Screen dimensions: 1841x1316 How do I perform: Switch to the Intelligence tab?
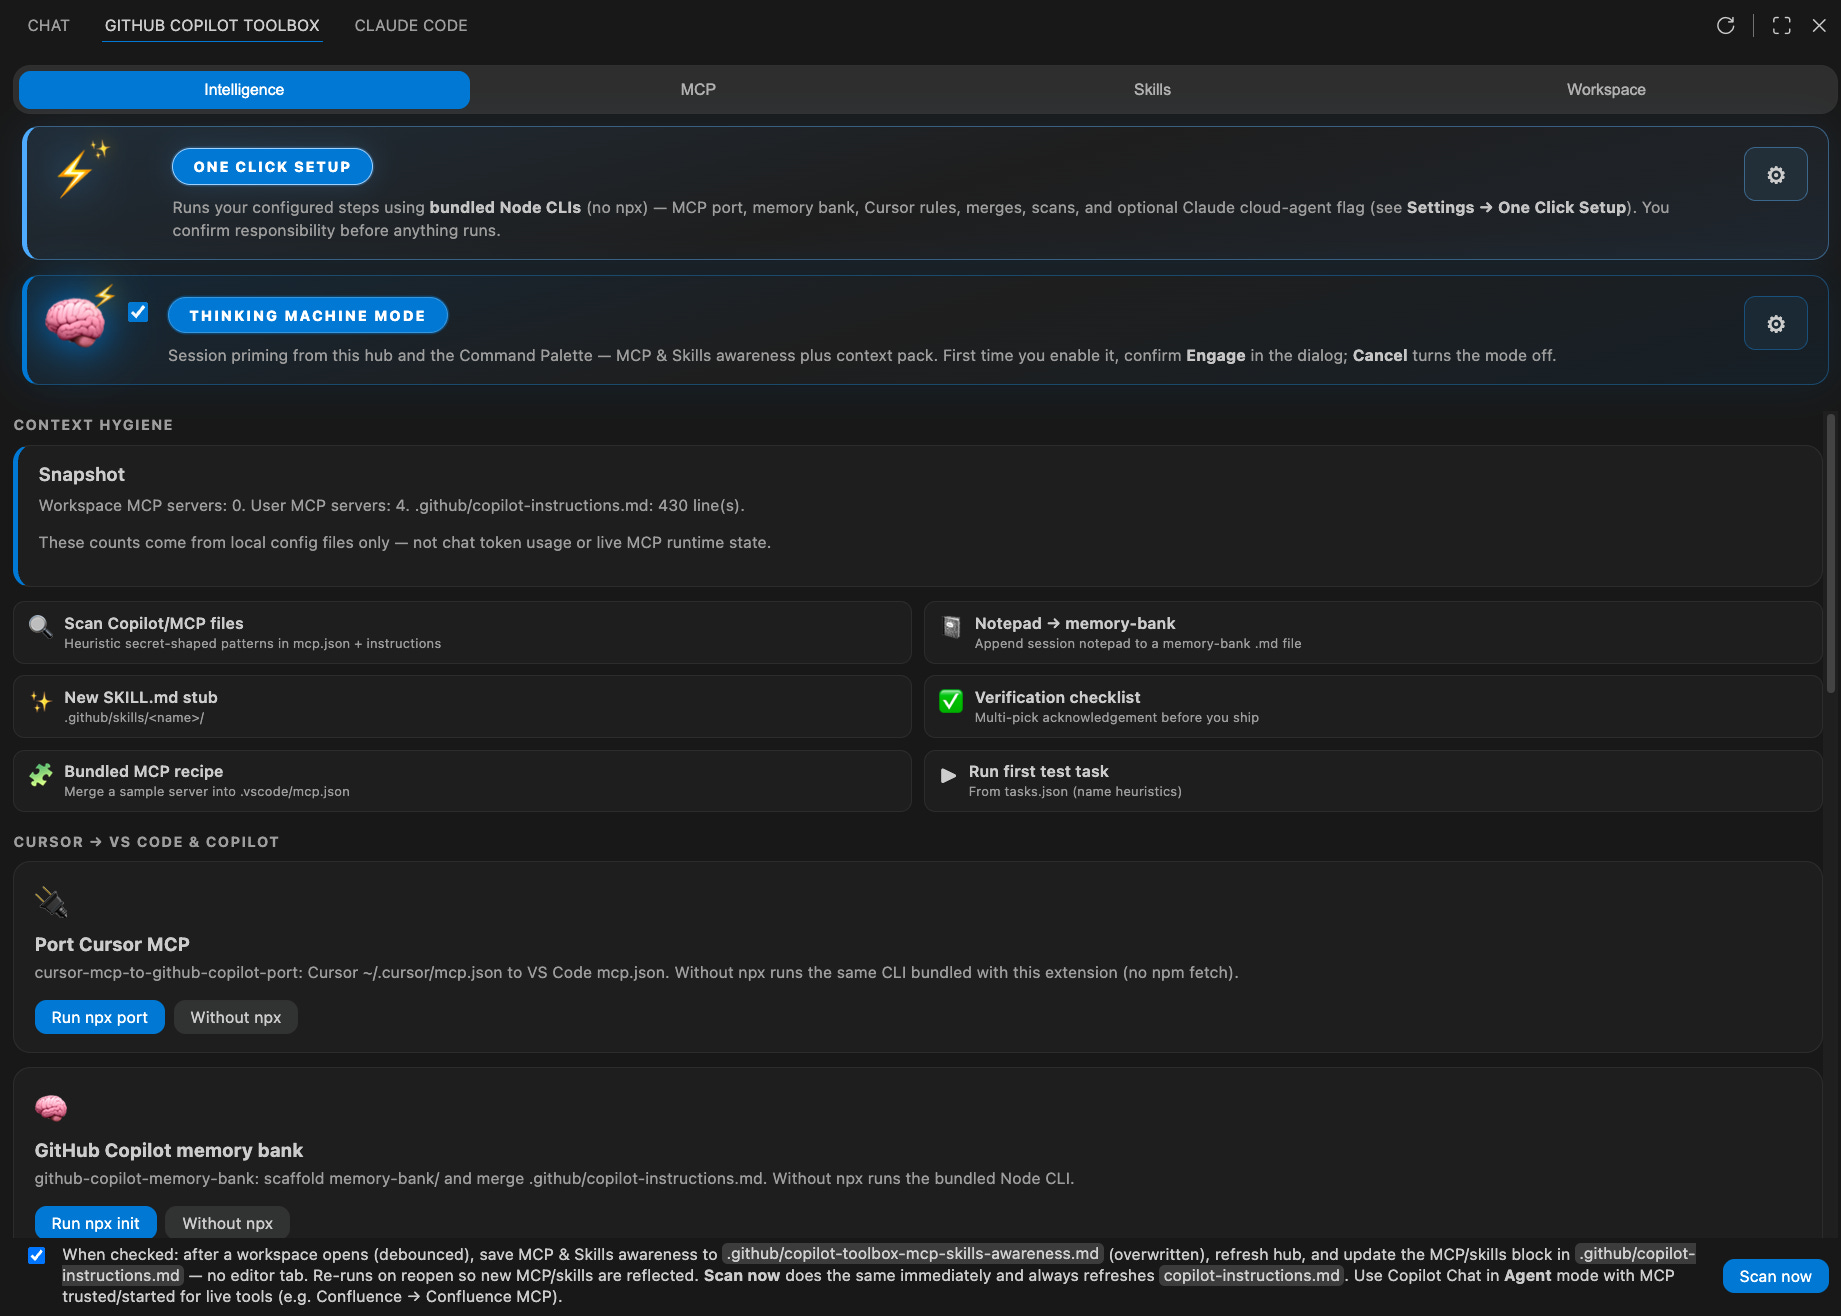coord(244,90)
